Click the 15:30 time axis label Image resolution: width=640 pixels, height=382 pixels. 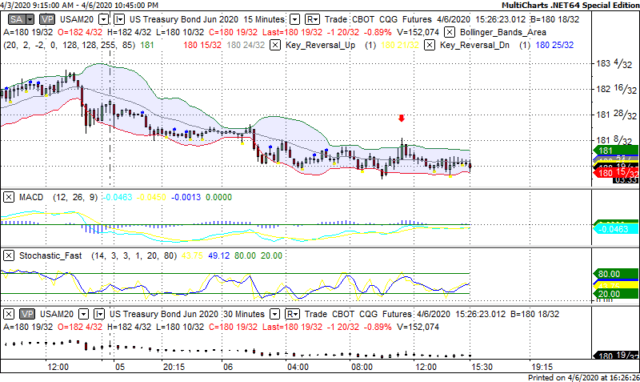click(x=482, y=366)
